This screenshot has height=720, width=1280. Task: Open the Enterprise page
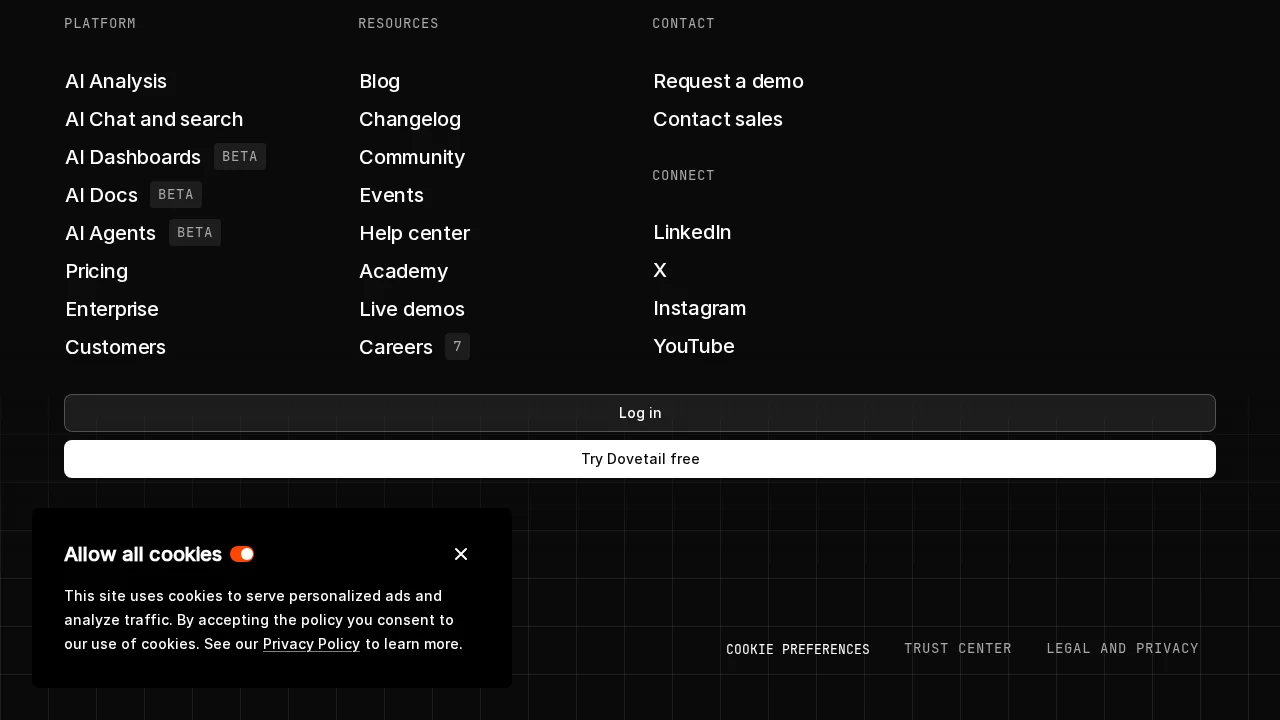pos(112,309)
